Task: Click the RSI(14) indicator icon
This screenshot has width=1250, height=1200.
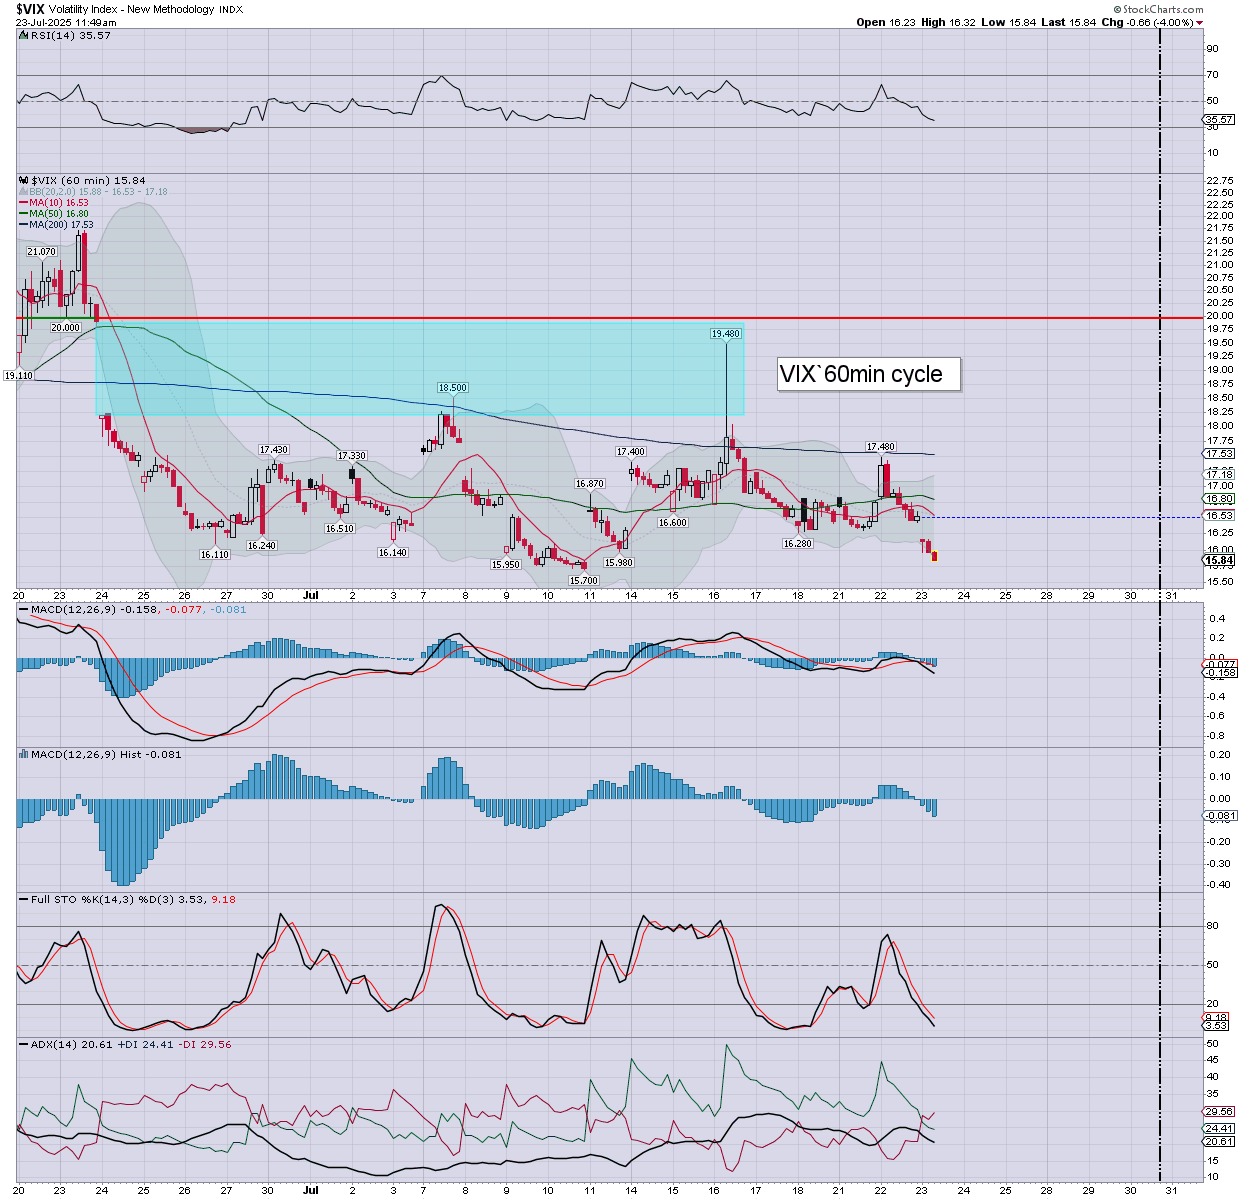Action: tap(23, 35)
